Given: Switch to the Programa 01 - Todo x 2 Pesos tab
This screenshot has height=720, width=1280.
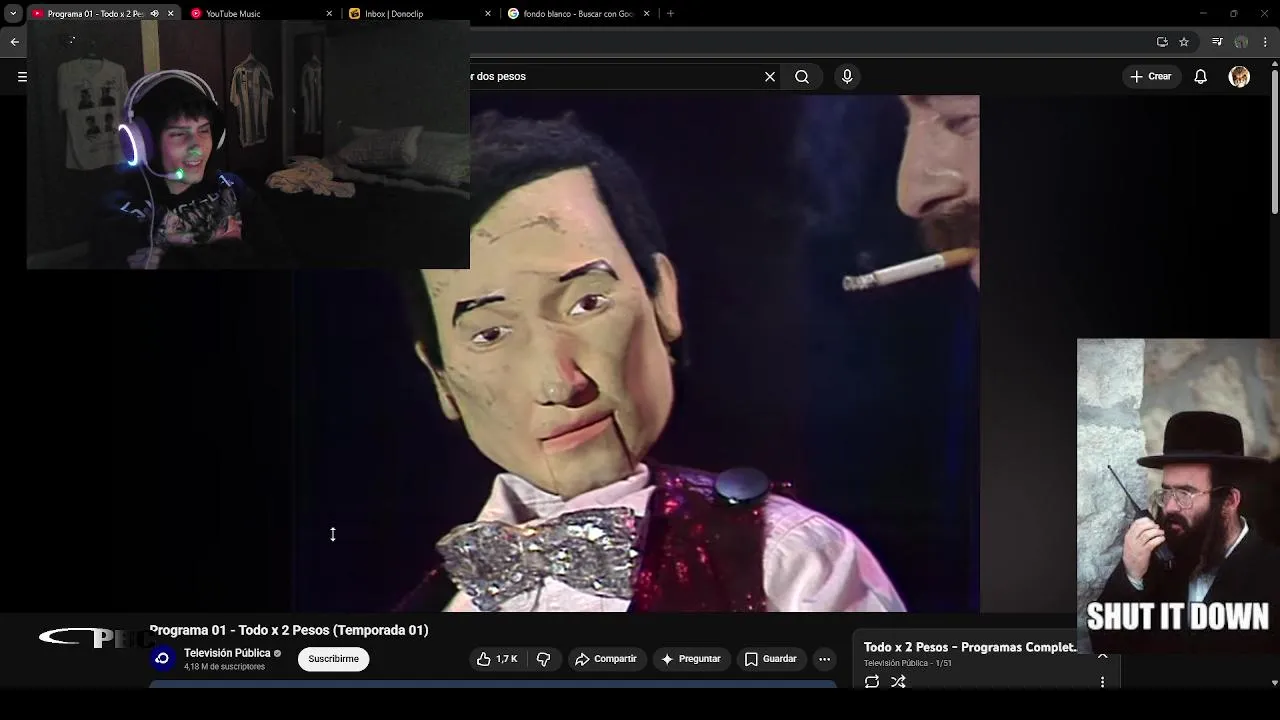Looking at the screenshot, I should tap(95, 14).
